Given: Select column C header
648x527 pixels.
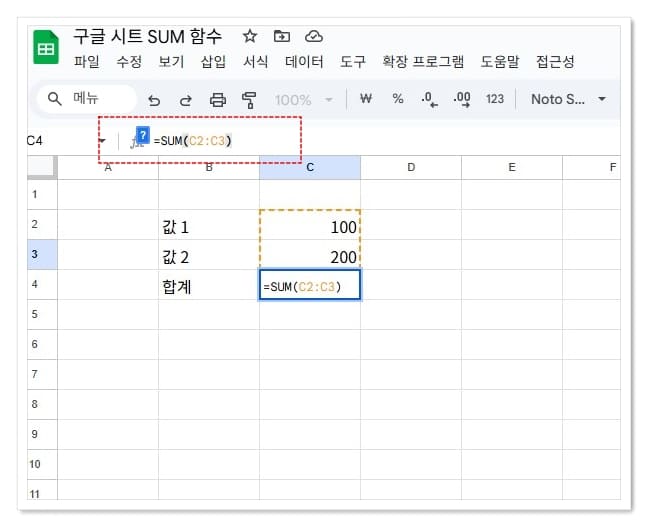Looking at the screenshot, I should pyautogui.click(x=310, y=167).
